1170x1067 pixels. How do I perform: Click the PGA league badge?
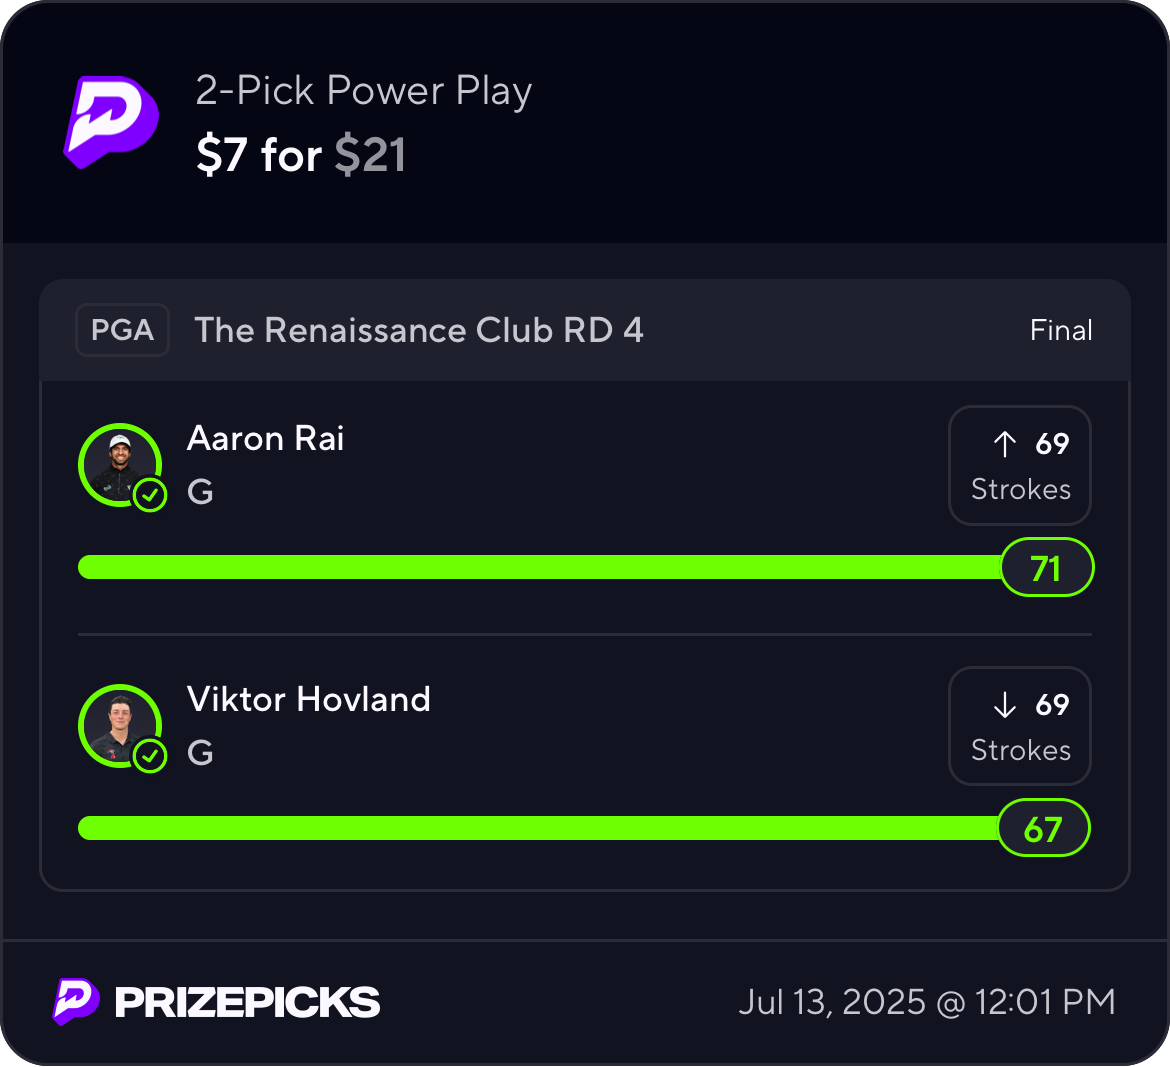(122, 330)
